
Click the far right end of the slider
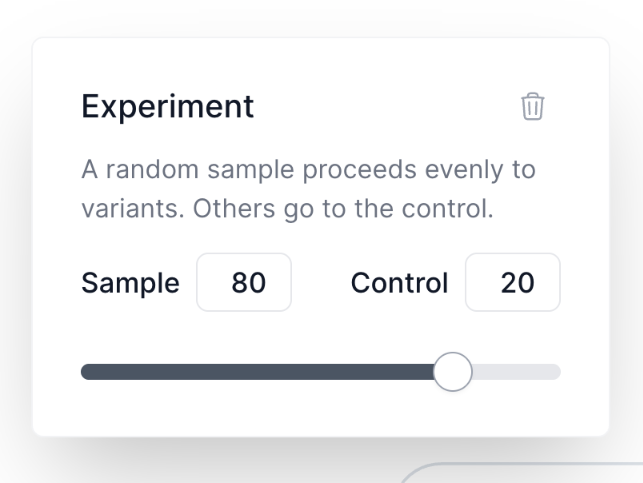[556, 372]
